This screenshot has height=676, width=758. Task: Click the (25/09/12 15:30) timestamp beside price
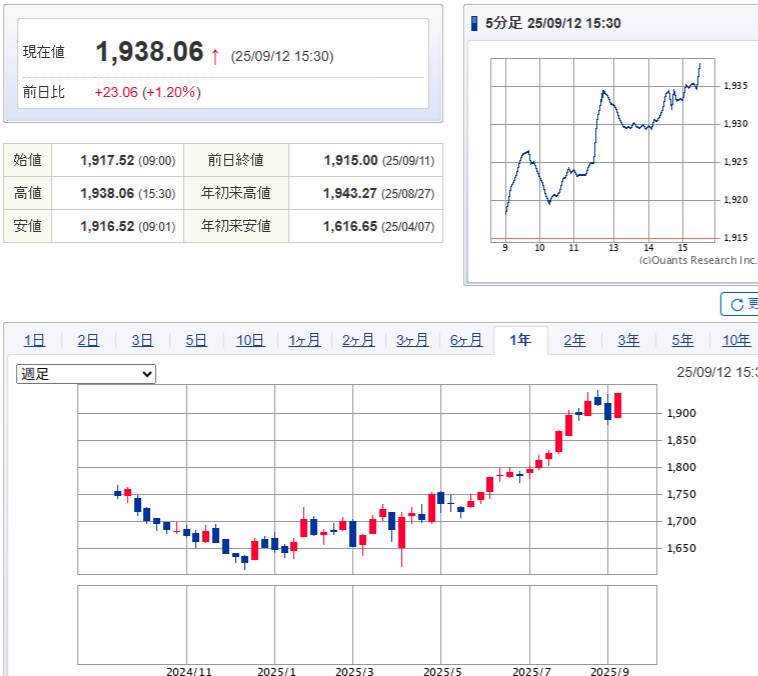coord(282,56)
